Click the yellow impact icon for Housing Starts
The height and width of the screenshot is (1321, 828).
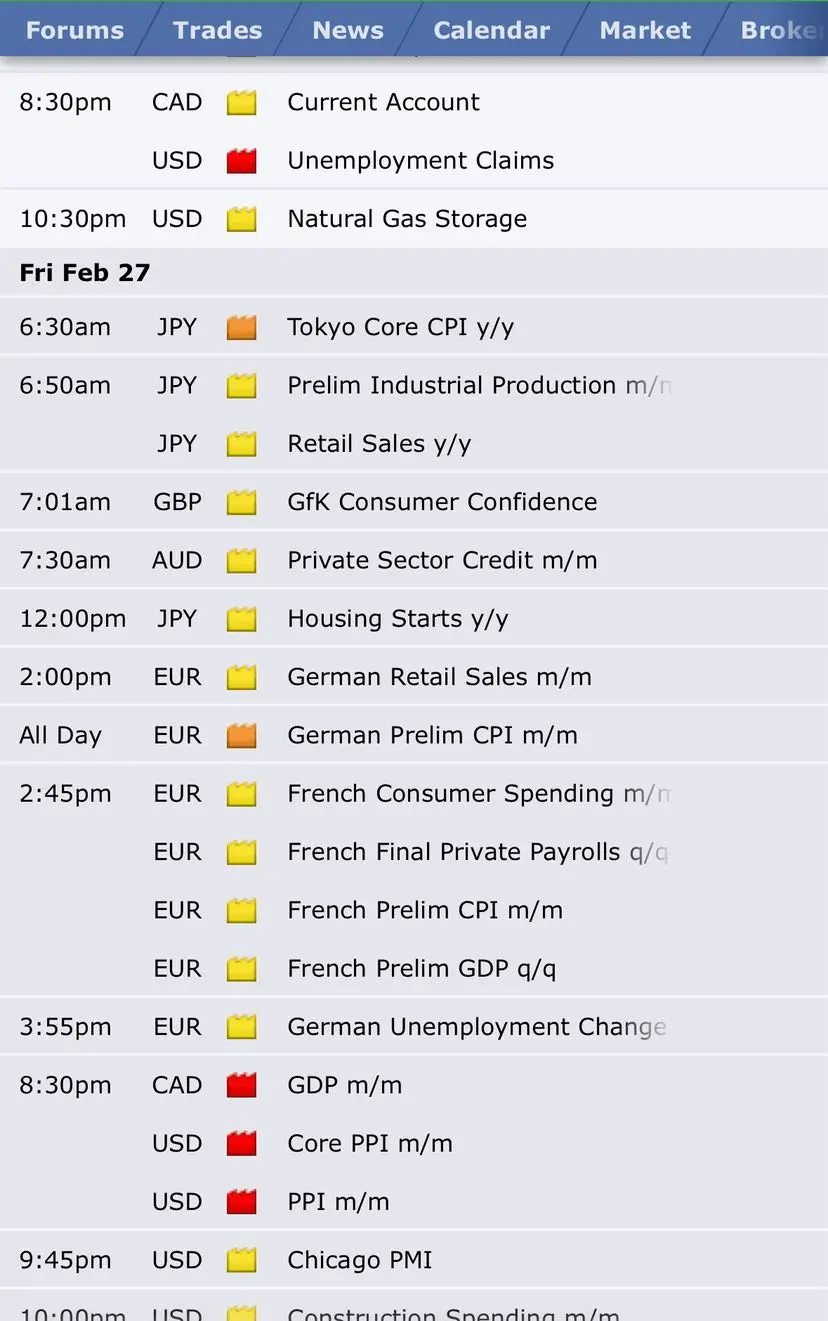[x=241, y=619]
